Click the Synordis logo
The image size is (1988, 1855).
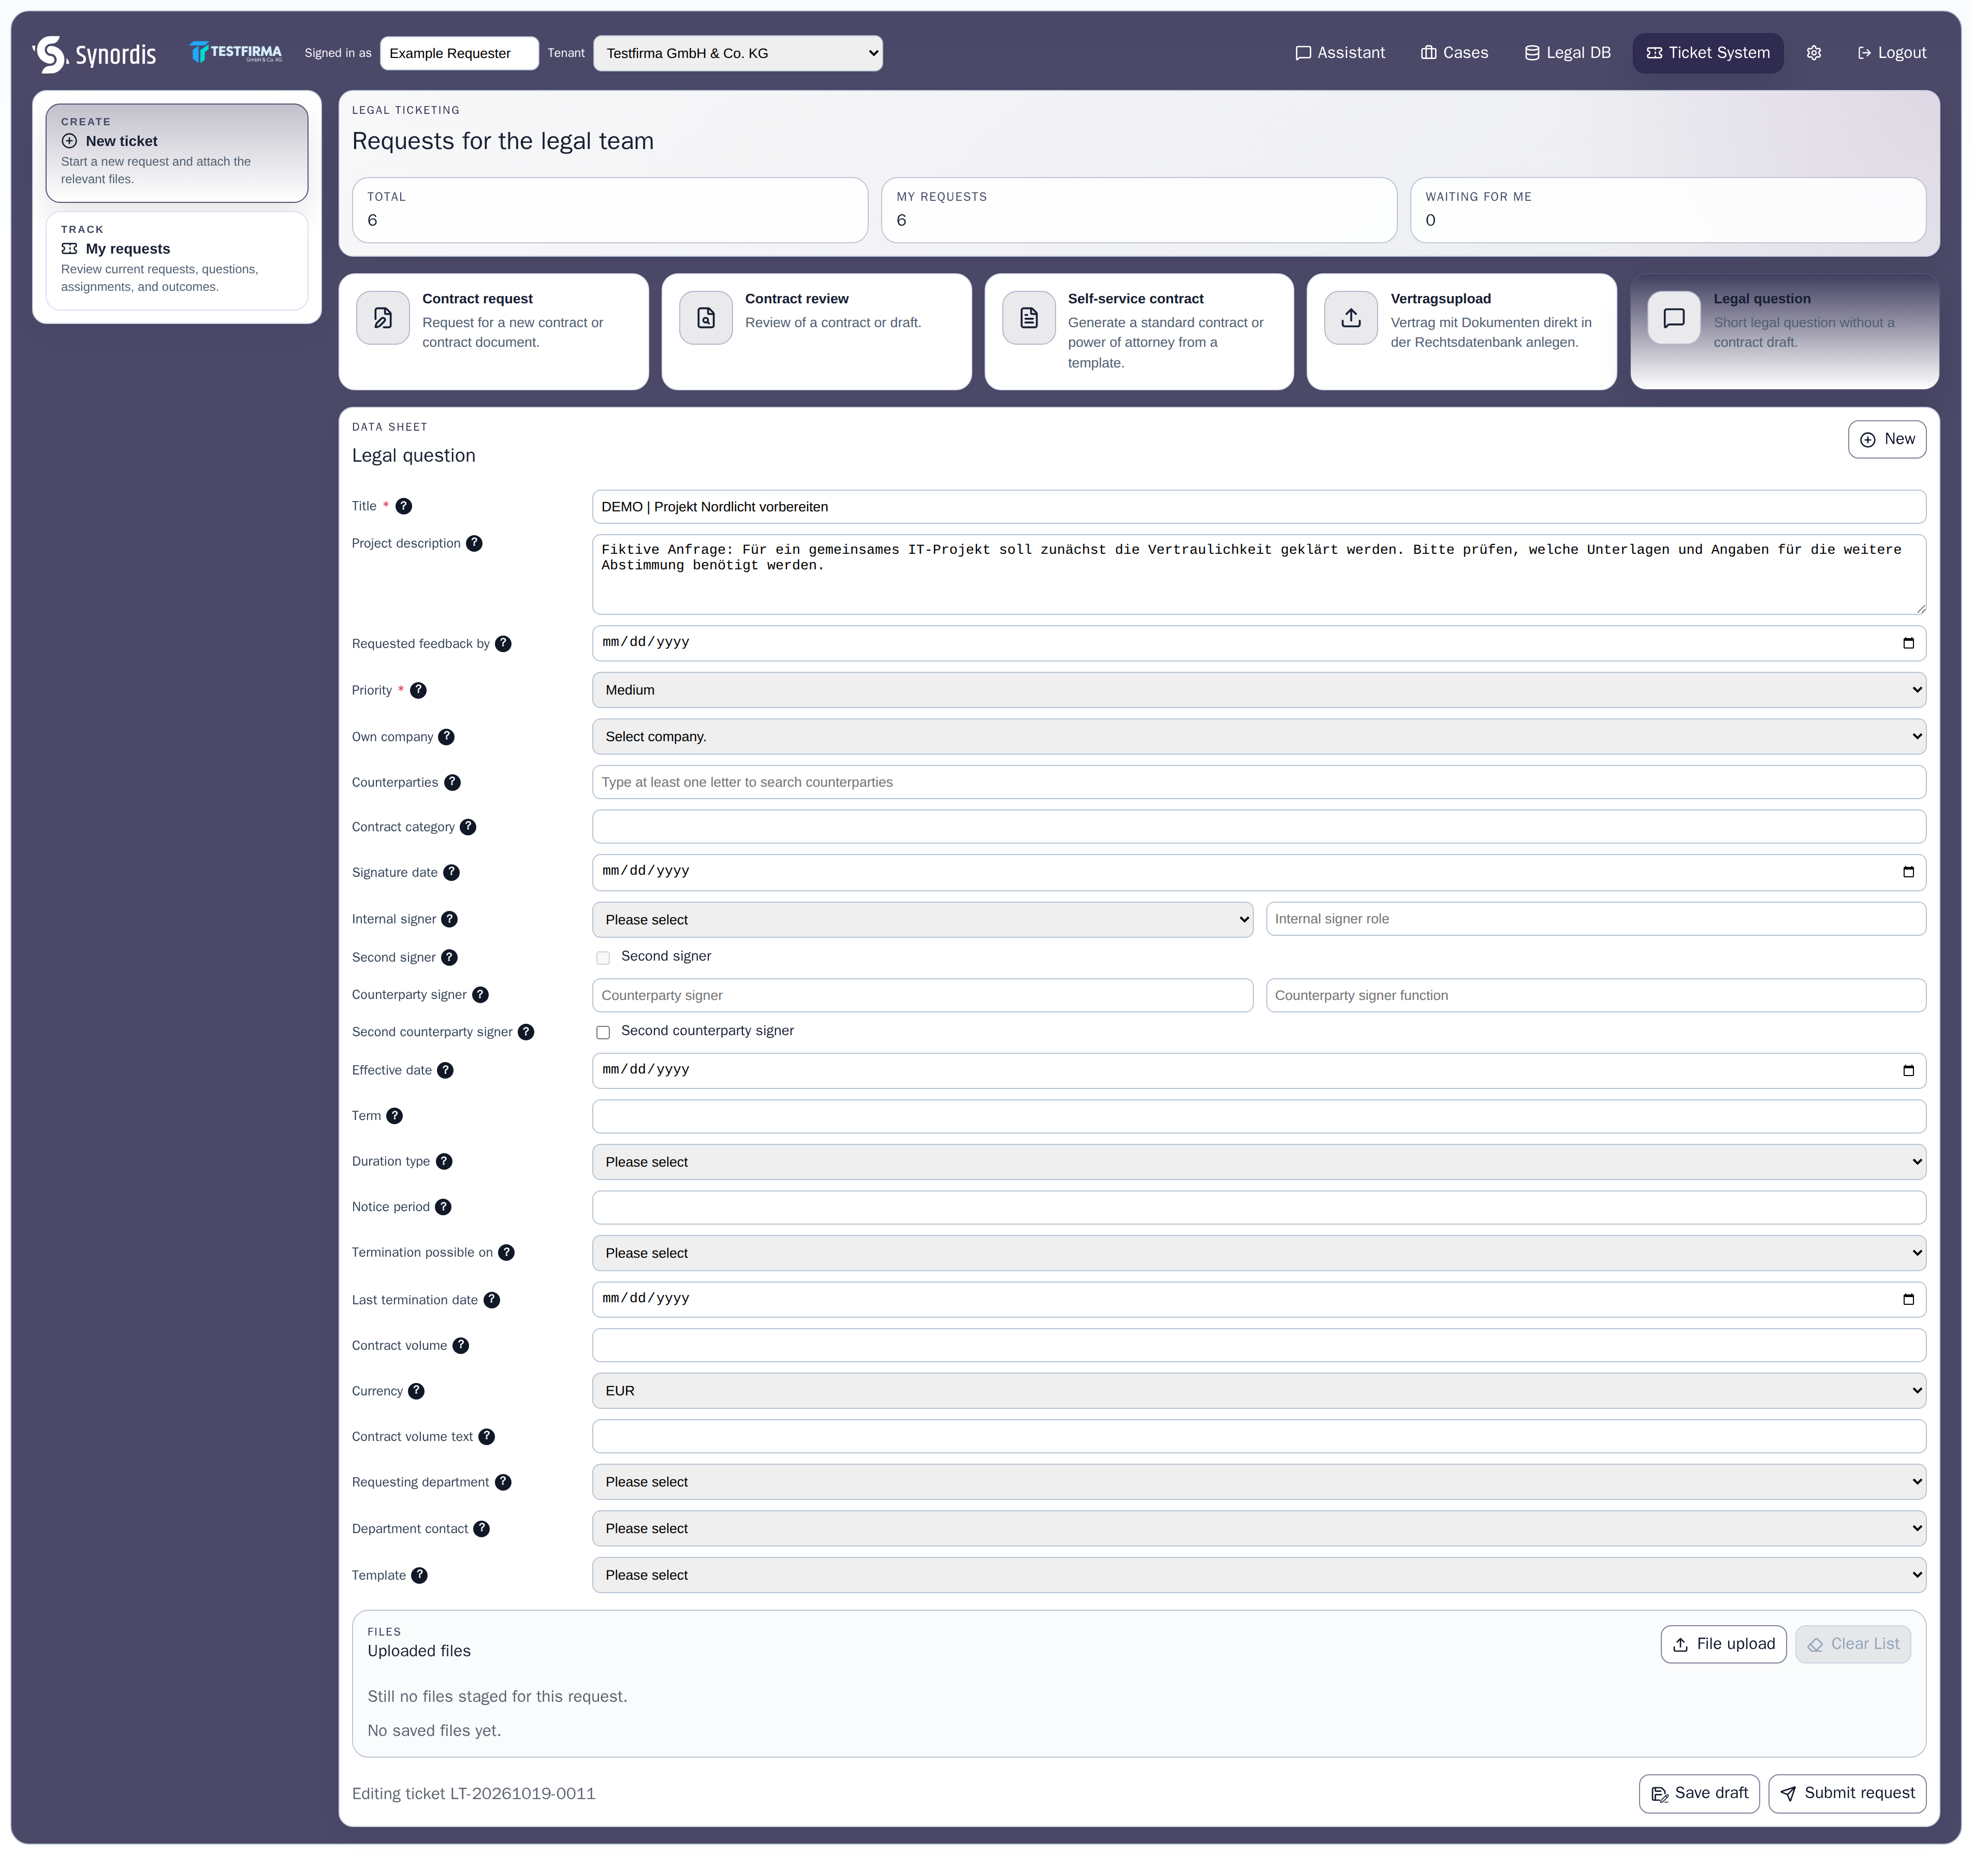94,54
